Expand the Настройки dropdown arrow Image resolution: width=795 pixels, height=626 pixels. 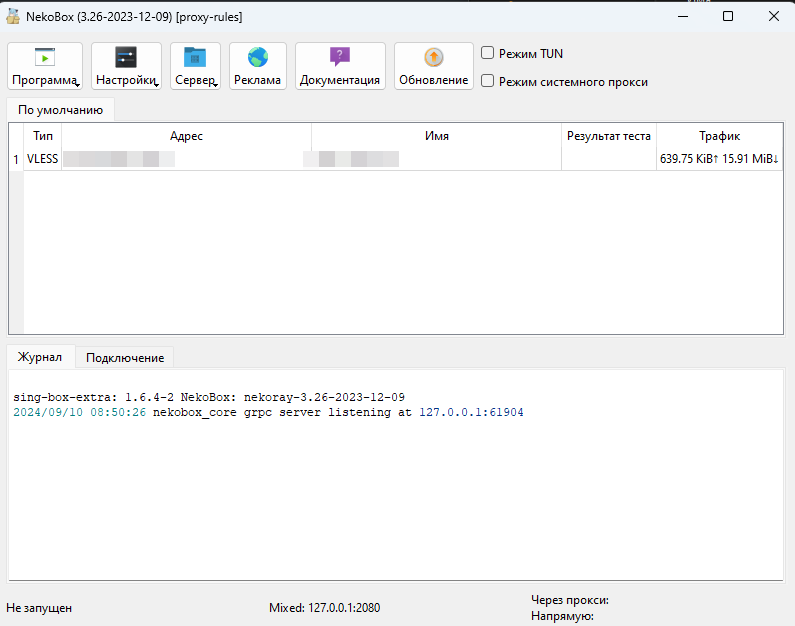pos(156,85)
